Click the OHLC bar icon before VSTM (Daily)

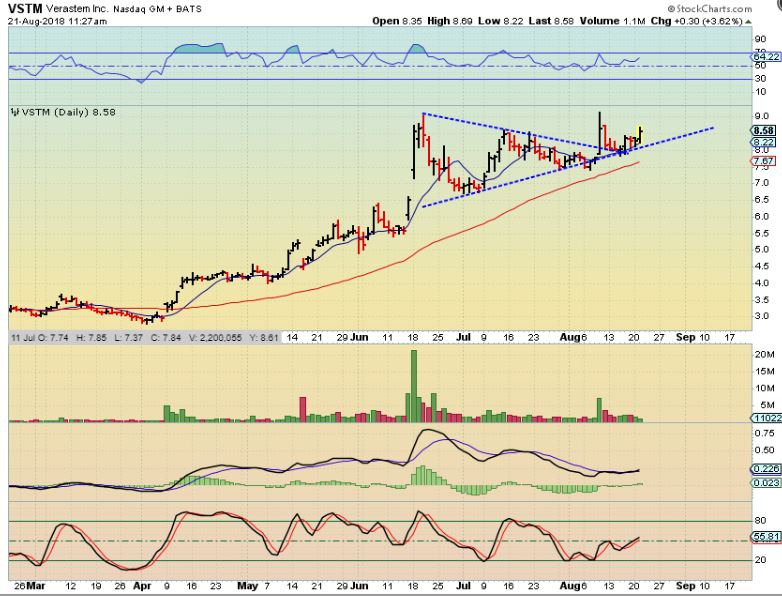15,112
